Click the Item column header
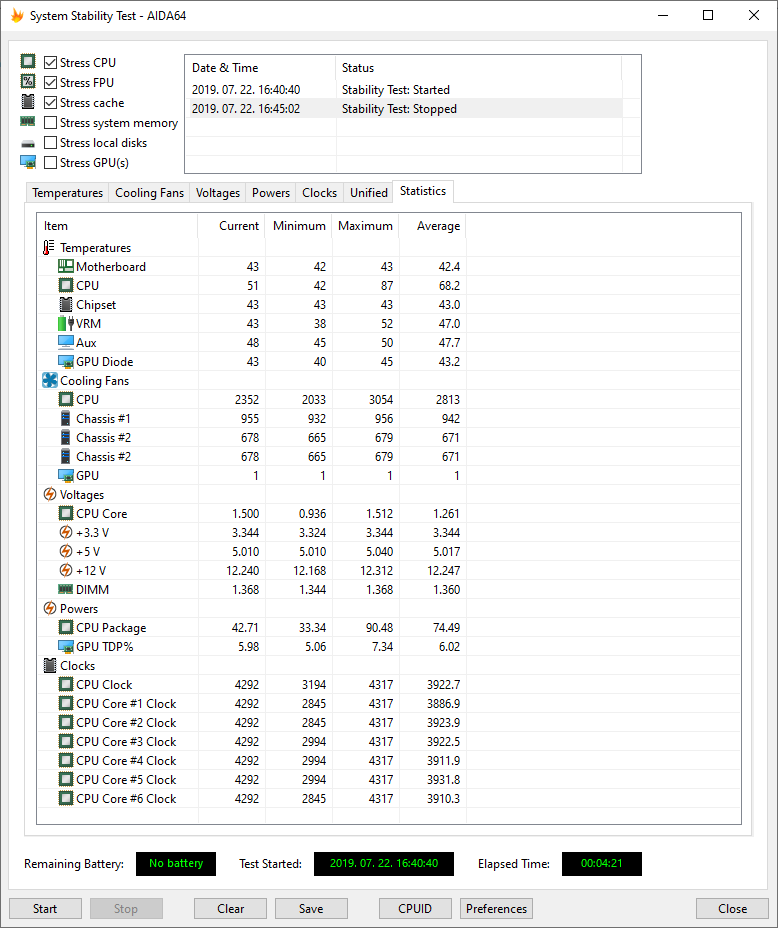Image resolution: width=778 pixels, height=928 pixels. tap(117, 225)
